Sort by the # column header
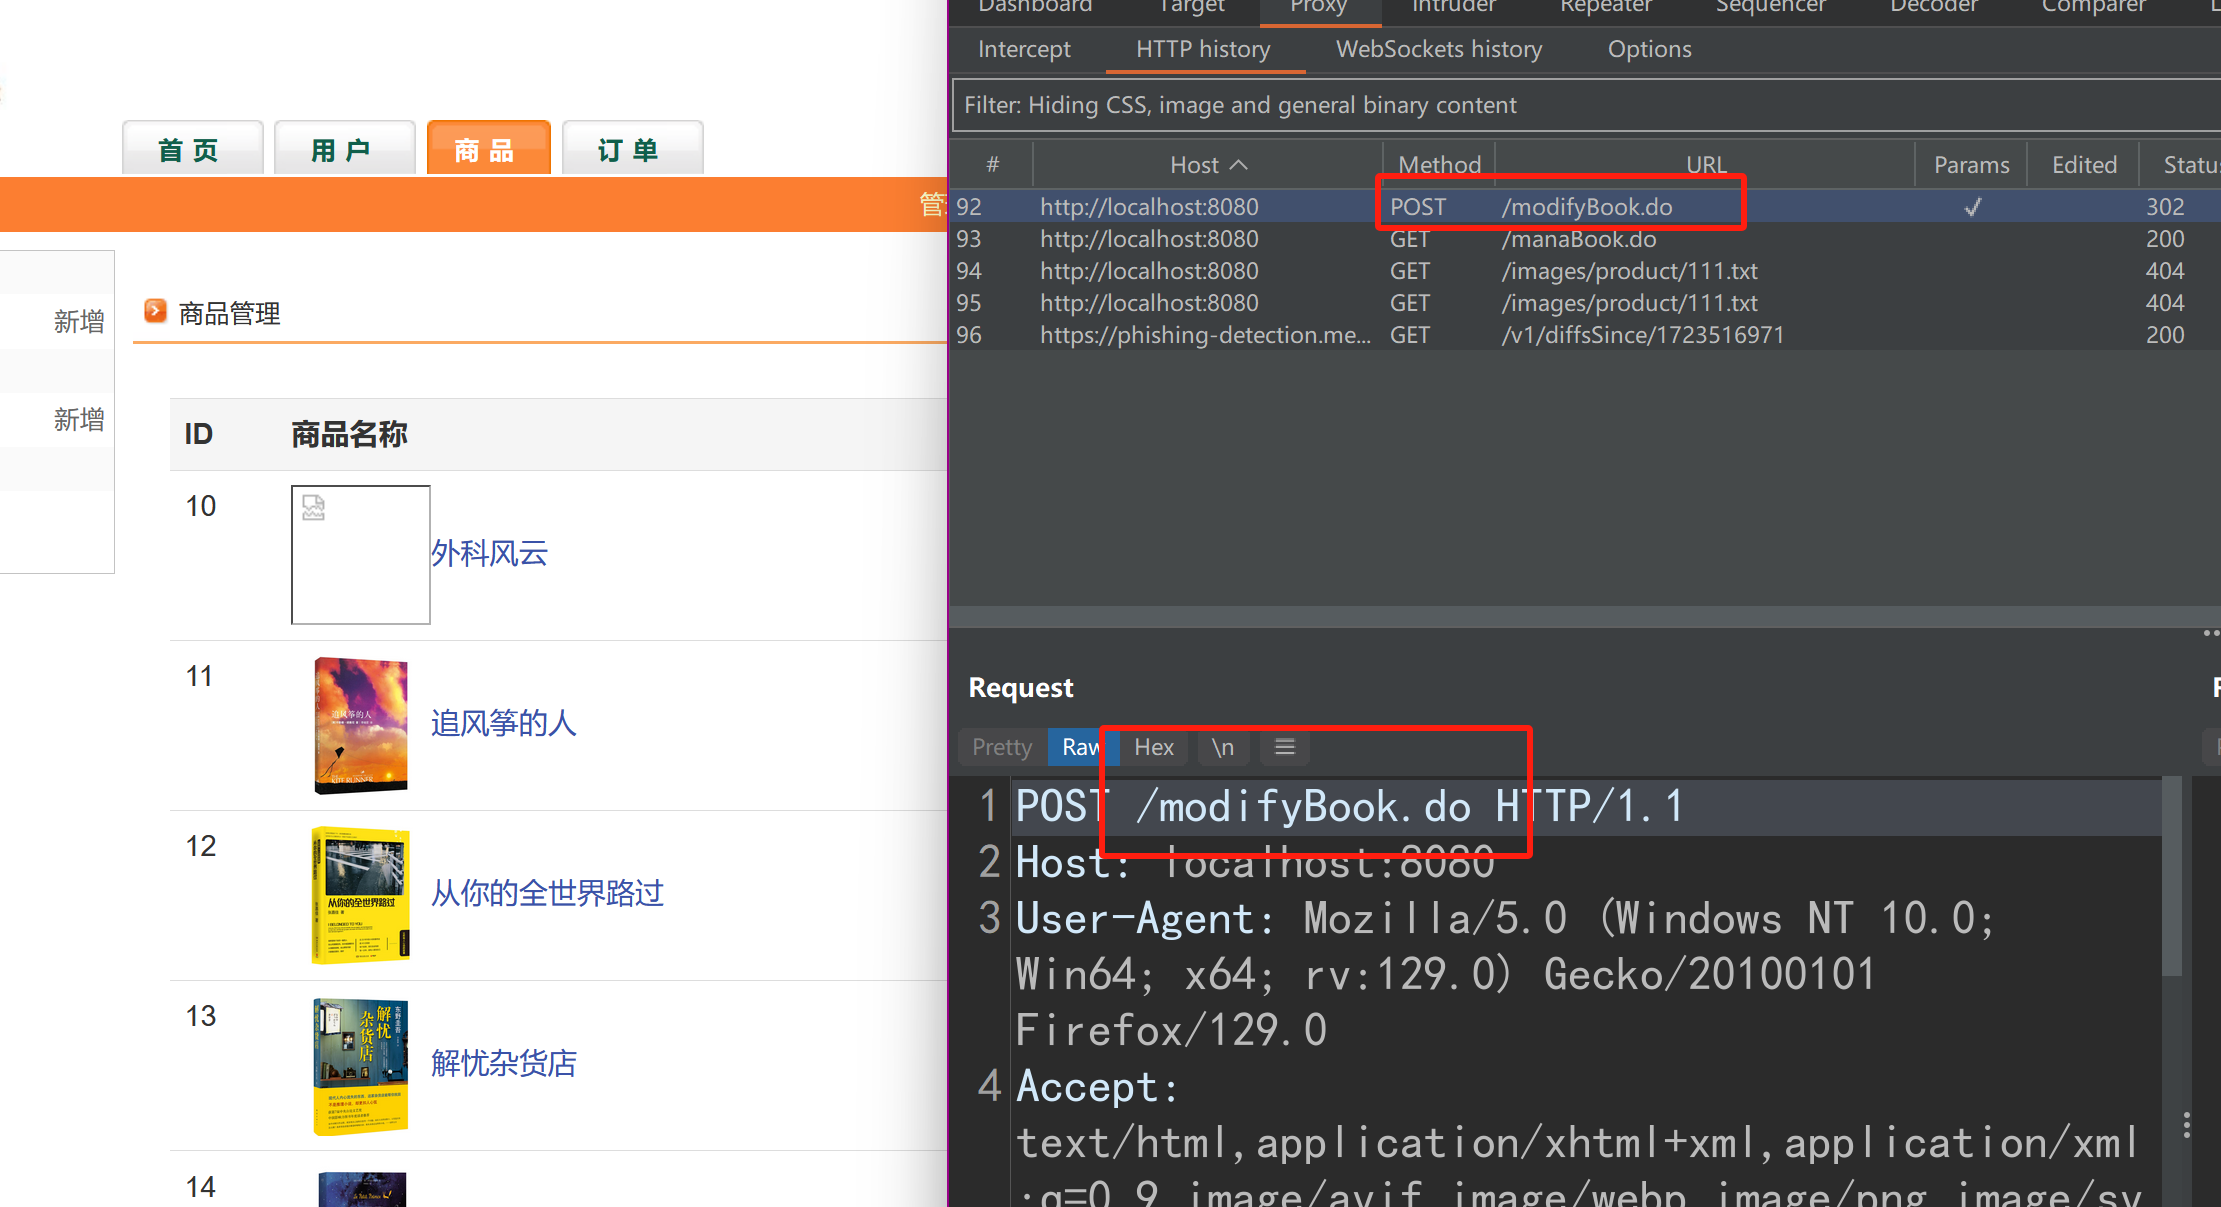The image size is (2221, 1207). tap(992, 165)
